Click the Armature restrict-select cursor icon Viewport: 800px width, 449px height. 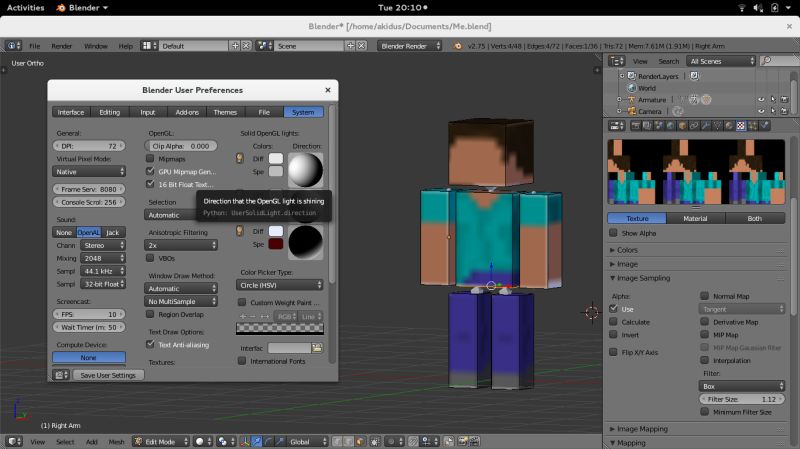point(773,99)
